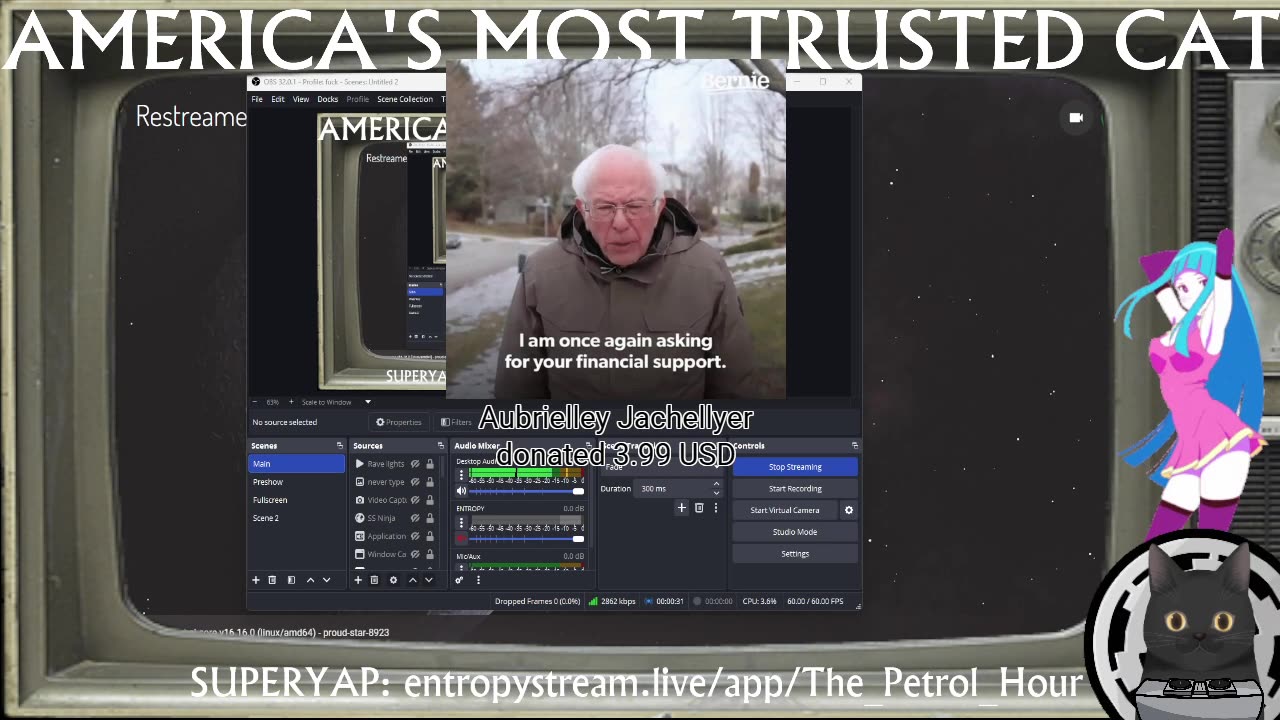Open scene filters icon in Scenes panel

pos(291,580)
